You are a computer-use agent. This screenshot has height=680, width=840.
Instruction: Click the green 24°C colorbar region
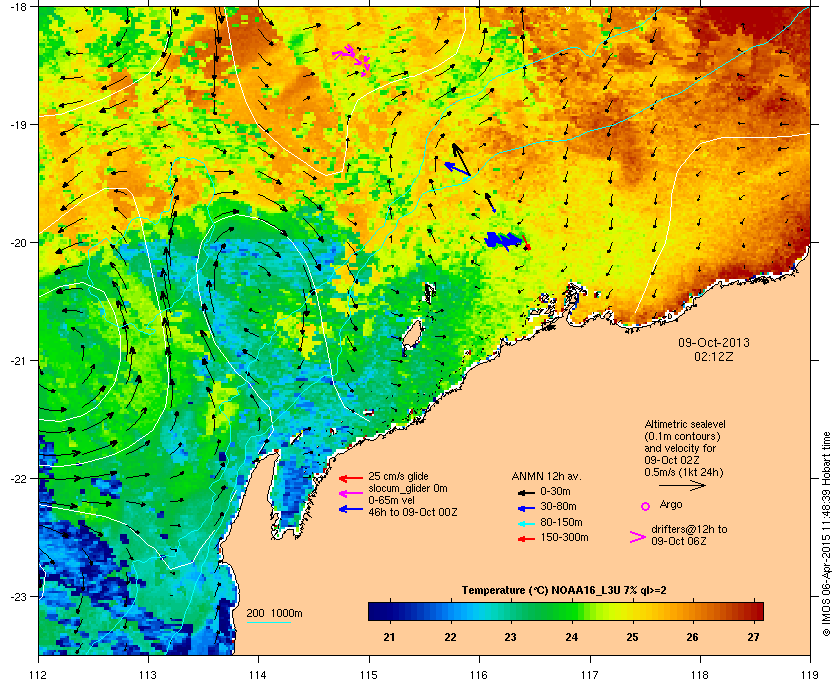[x=572, y=611]
